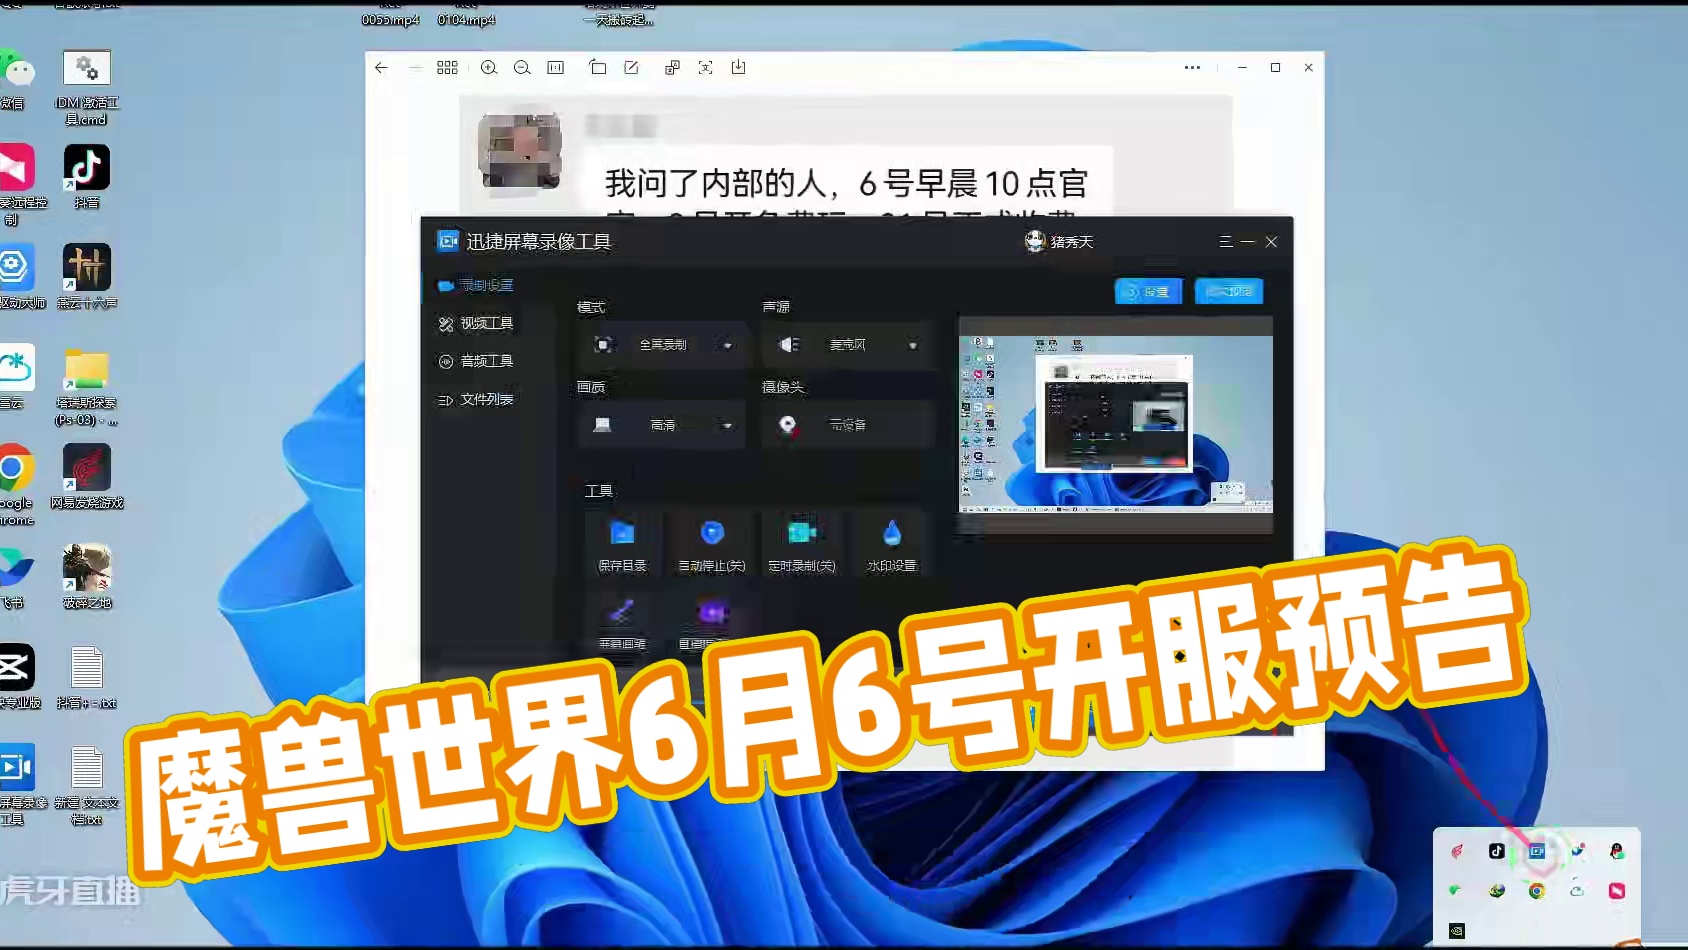Open the recorder's hamburger menu
This screenshot has width=1688, height=950.
click(x=1225, y=242)
